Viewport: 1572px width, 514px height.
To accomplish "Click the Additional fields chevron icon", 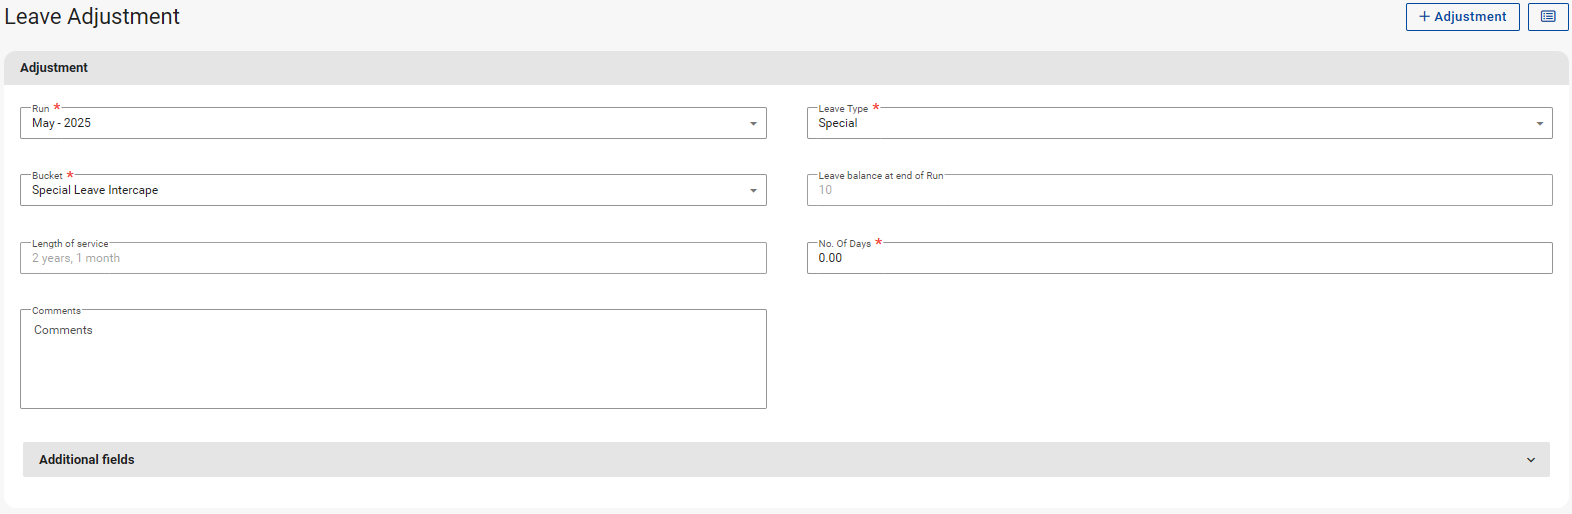I will click(1530, 460).
